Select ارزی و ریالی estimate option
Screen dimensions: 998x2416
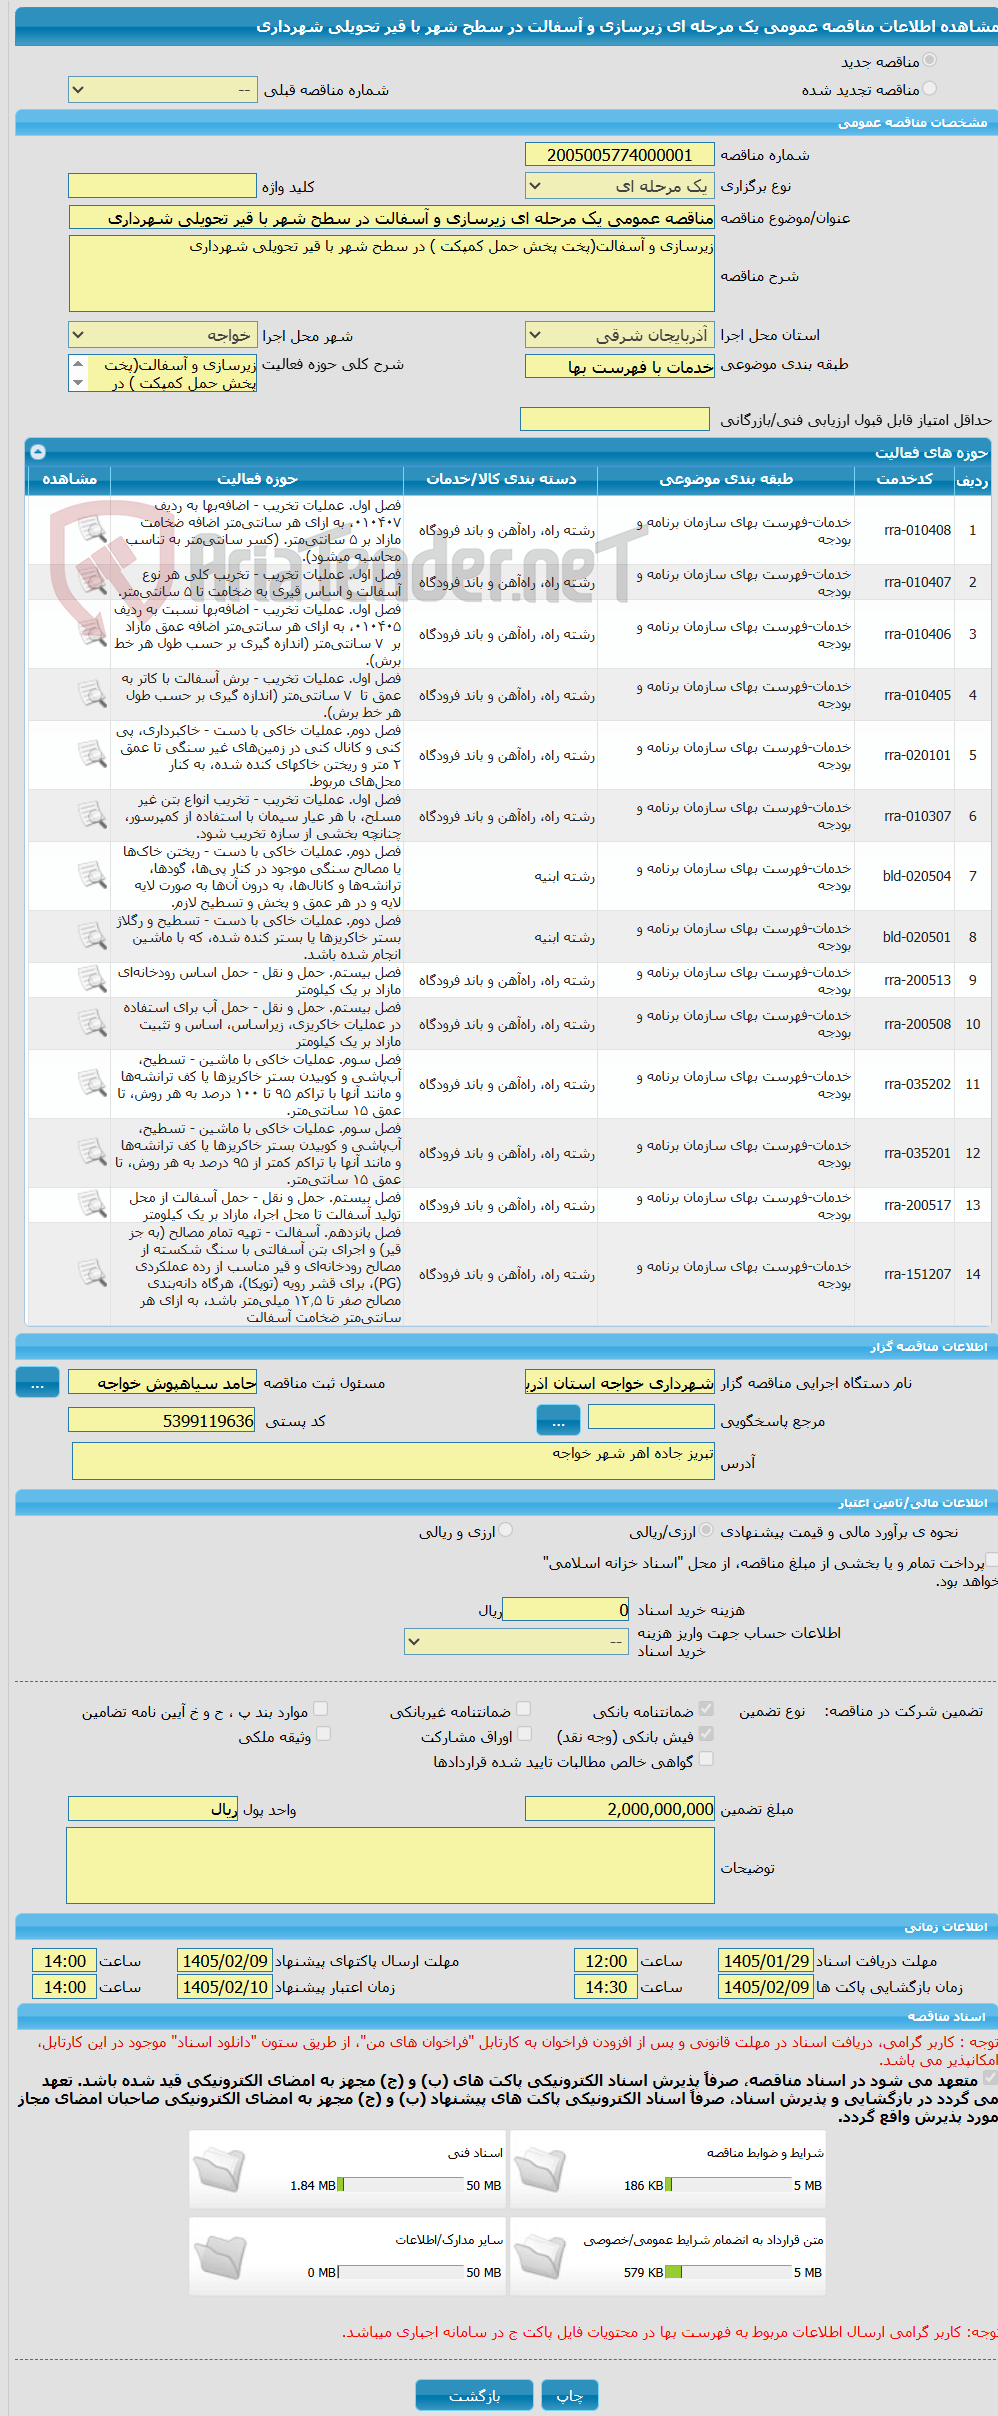(505, 1531)
